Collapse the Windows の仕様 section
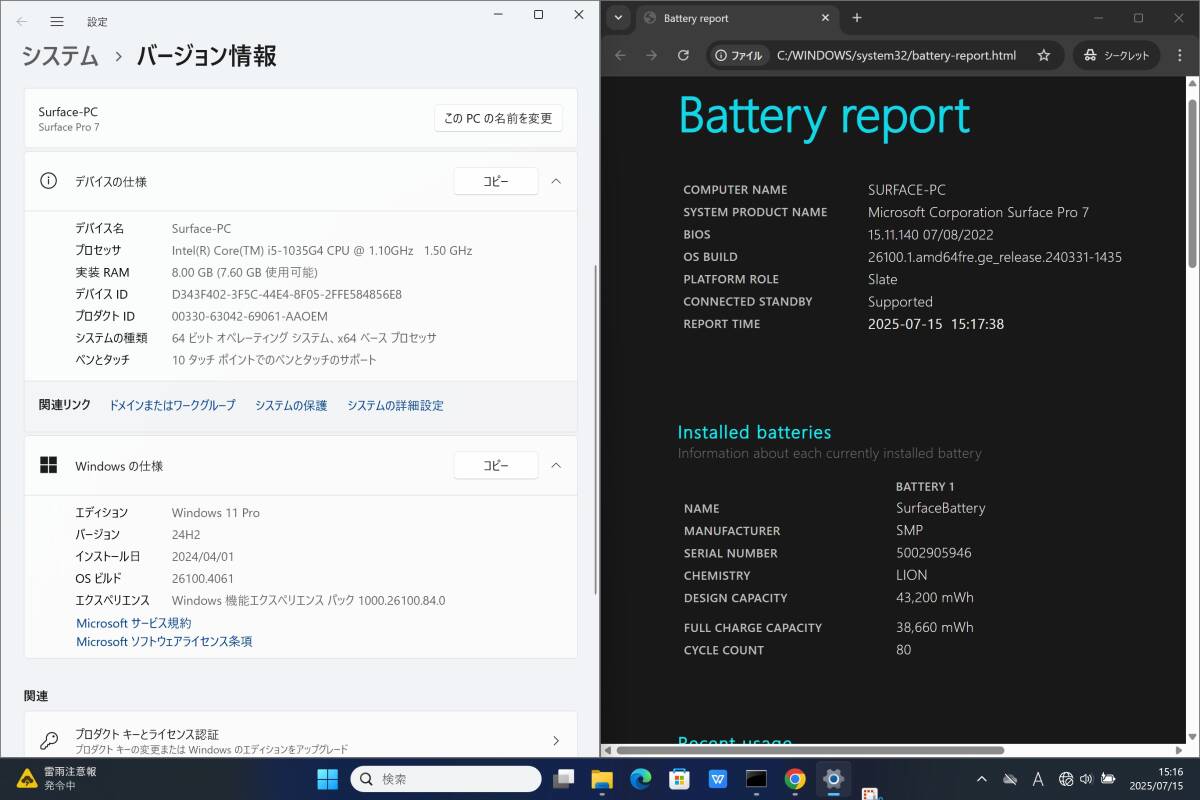1200x800 pixels. [x=557, y=465]
